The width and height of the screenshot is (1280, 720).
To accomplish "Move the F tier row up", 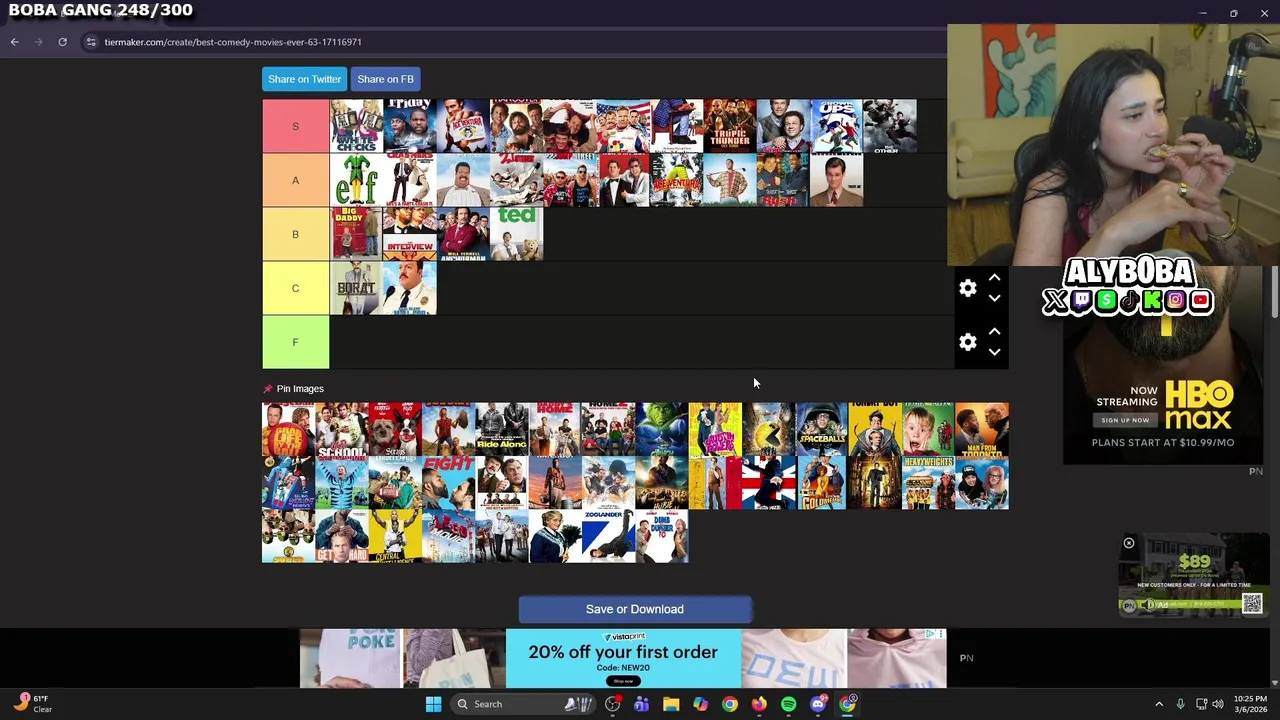I will [994, 332].
